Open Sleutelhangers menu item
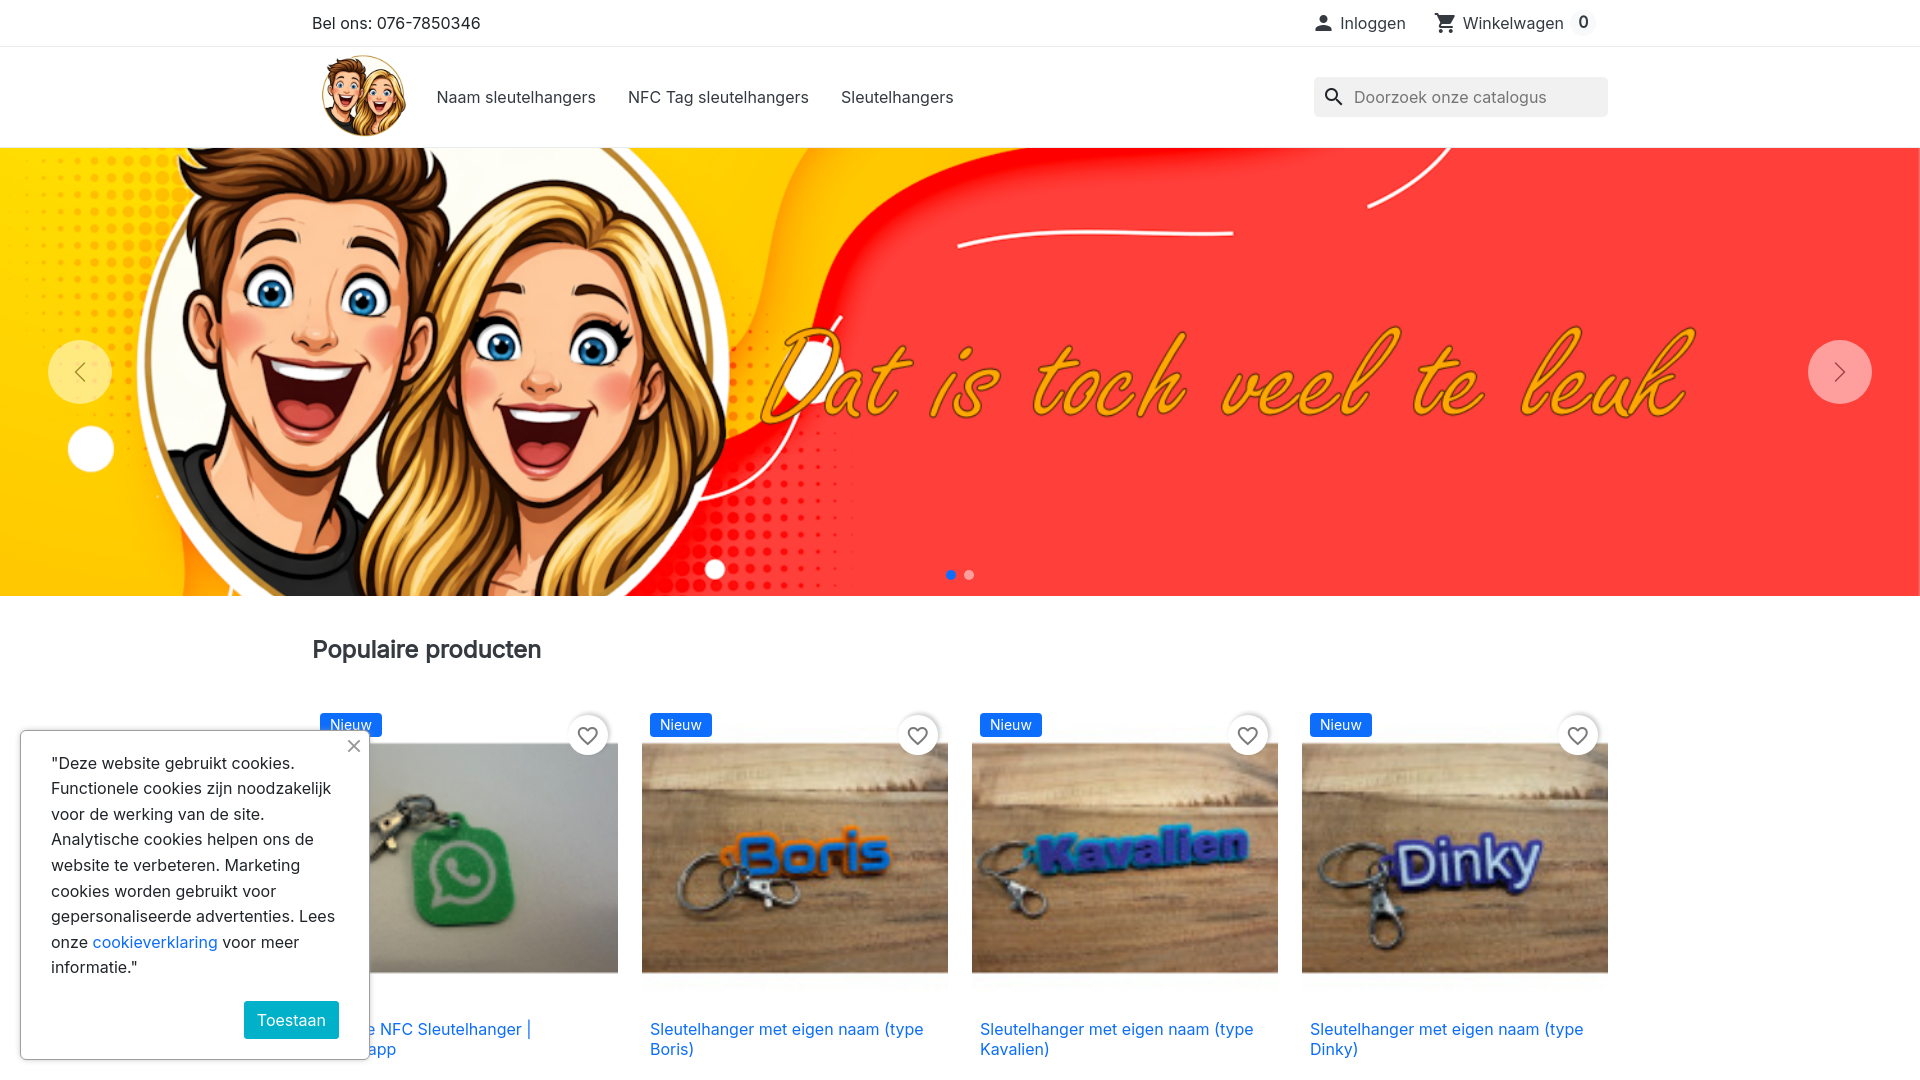Screen dimensions: 1920x1080 tap(897, 97)
